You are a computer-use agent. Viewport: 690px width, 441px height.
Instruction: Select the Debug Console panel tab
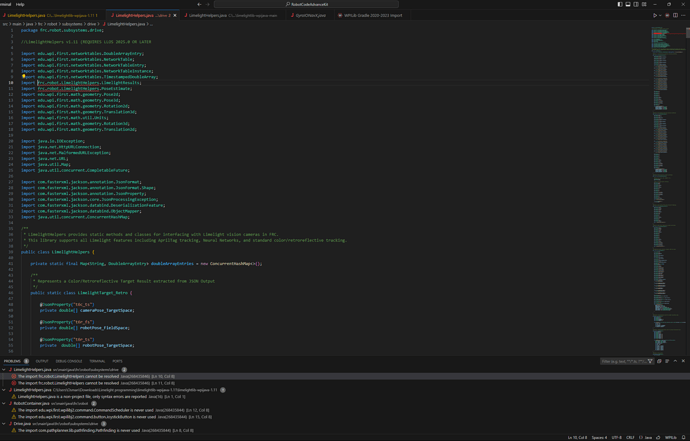coord(69,361)
